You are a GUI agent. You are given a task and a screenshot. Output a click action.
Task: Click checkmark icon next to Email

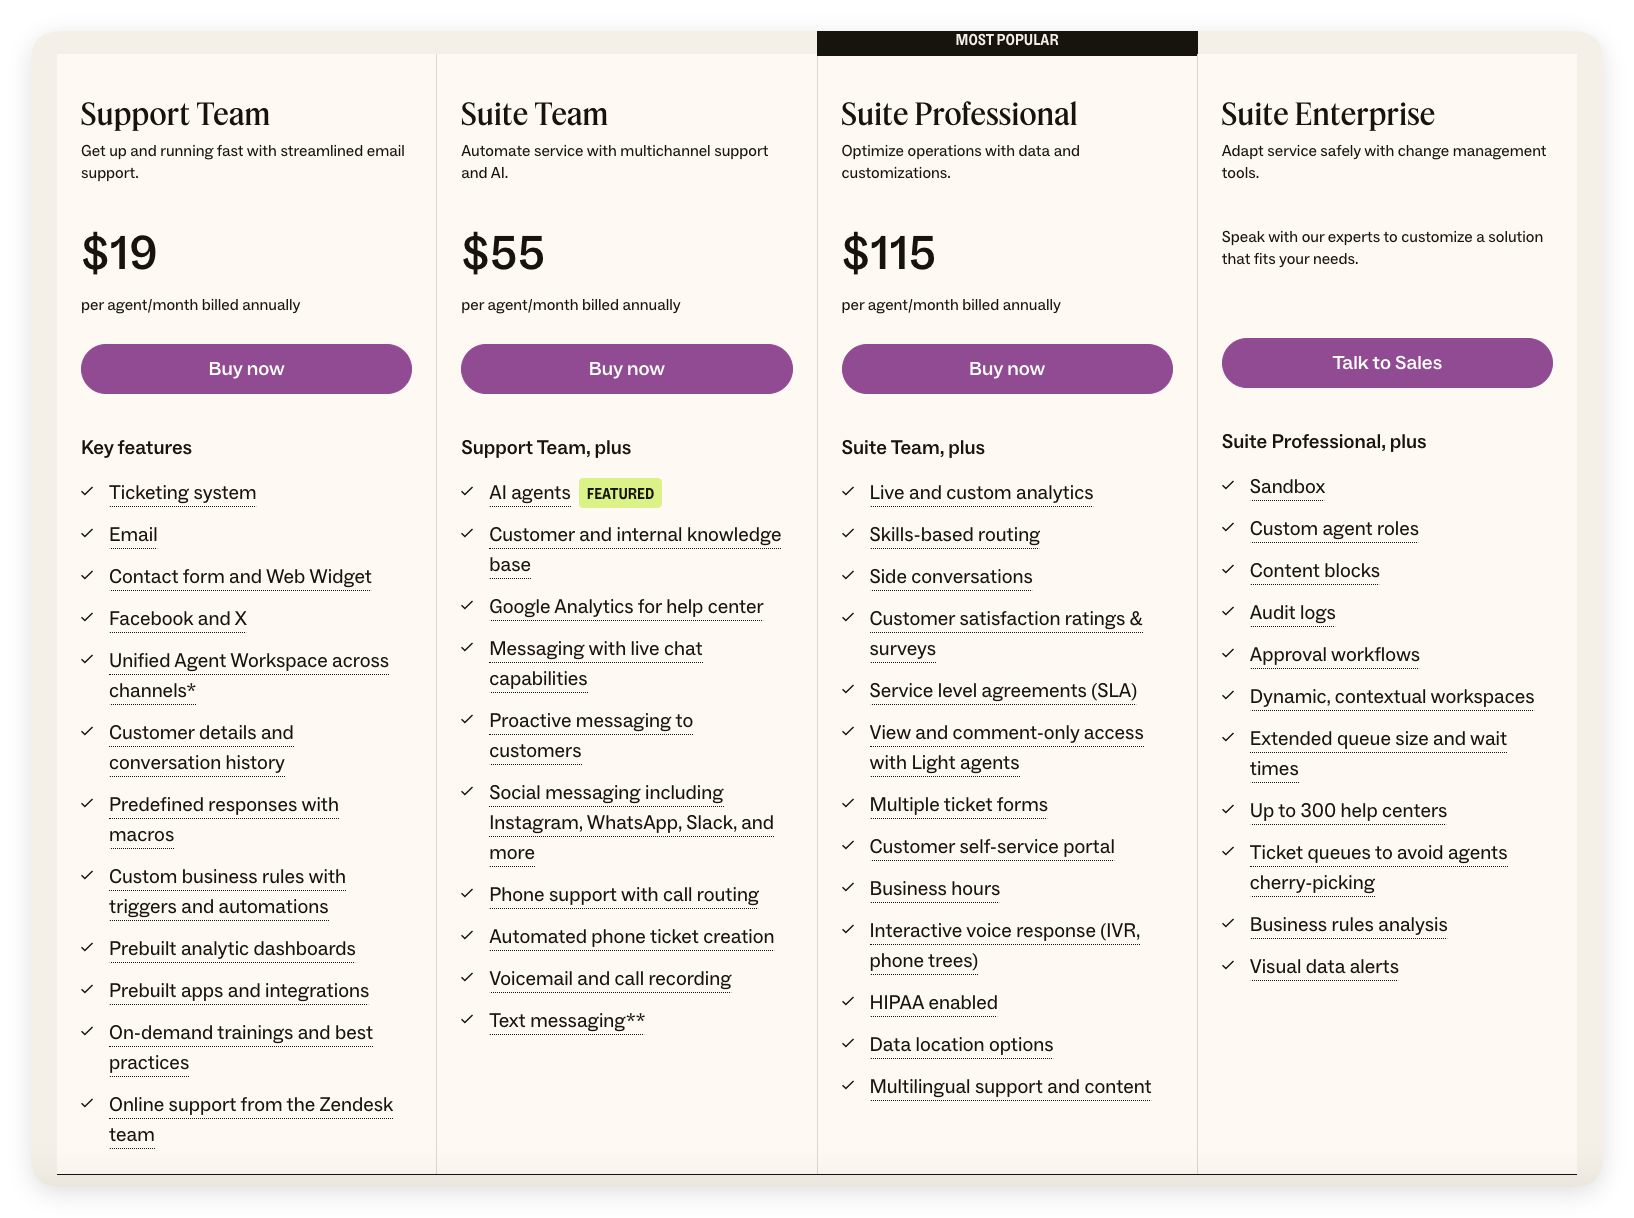click(x=87, y=534)
